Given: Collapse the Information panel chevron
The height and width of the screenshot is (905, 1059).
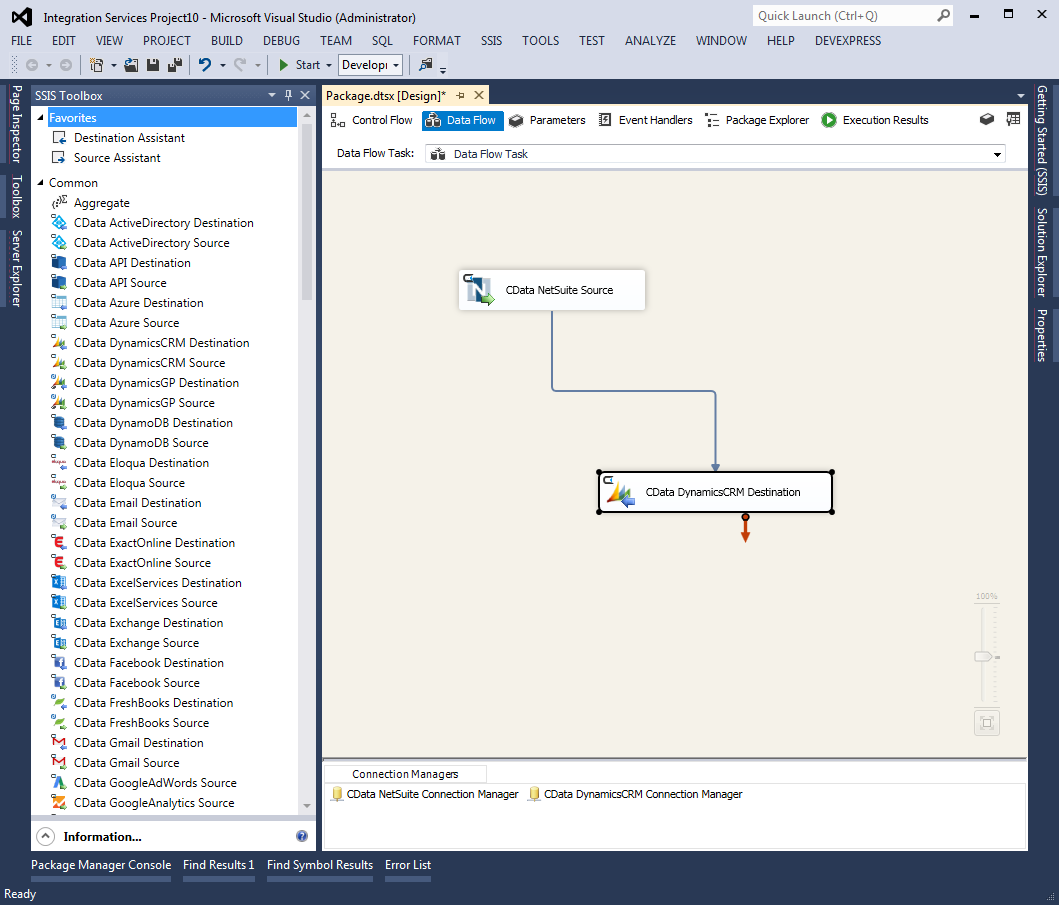Looking at the screenshot, I should 45,836.
